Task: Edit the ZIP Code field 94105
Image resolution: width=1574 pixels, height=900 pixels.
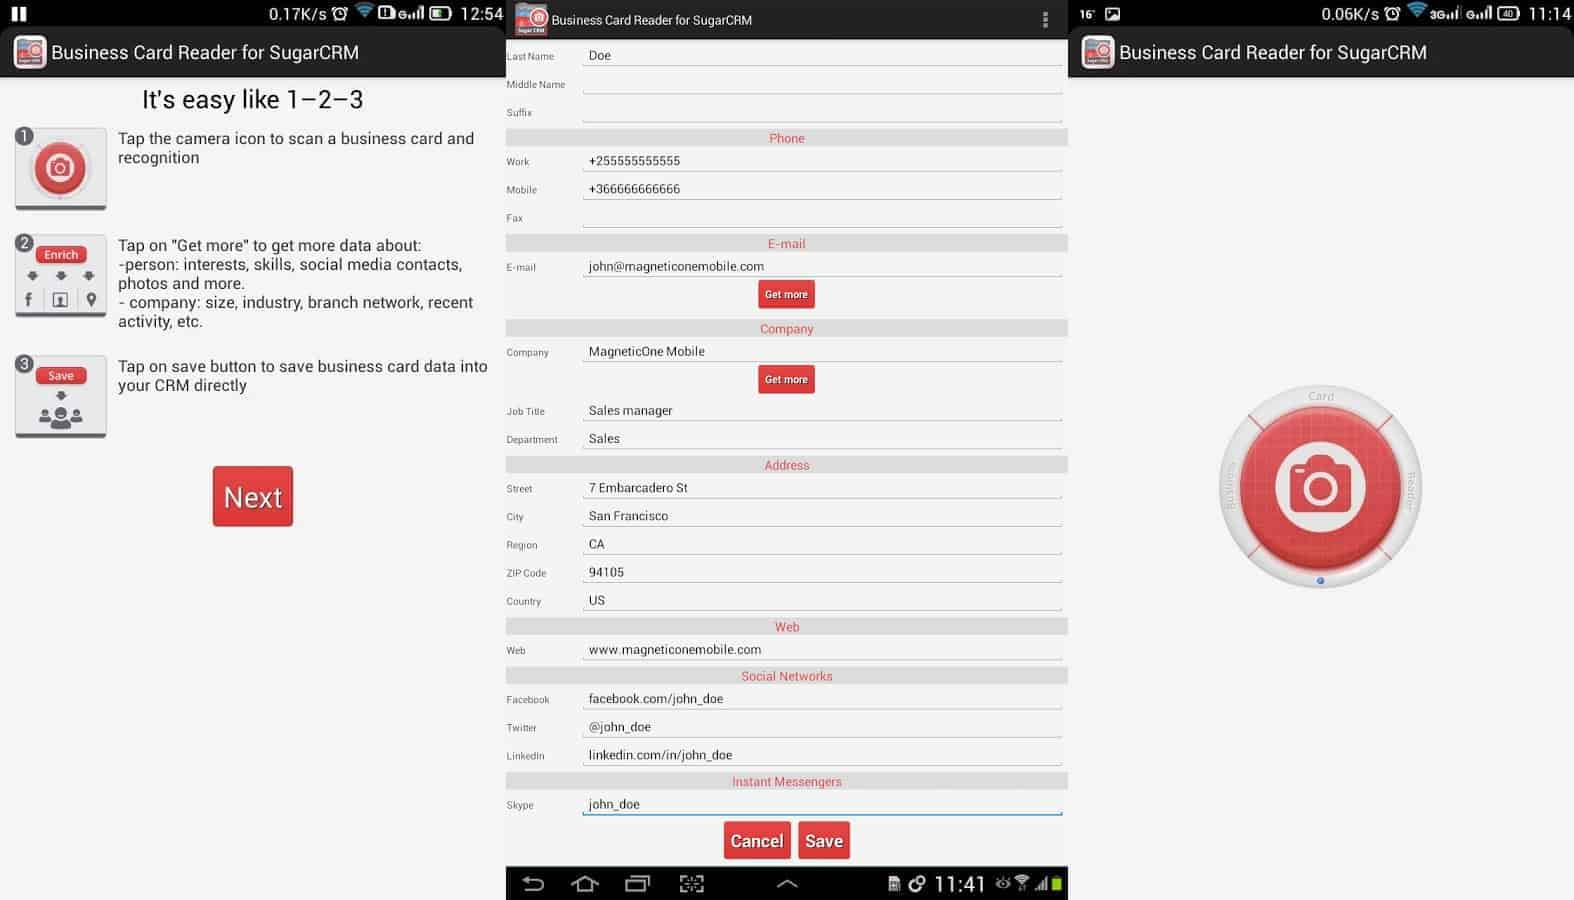Action: click(822, 572)
